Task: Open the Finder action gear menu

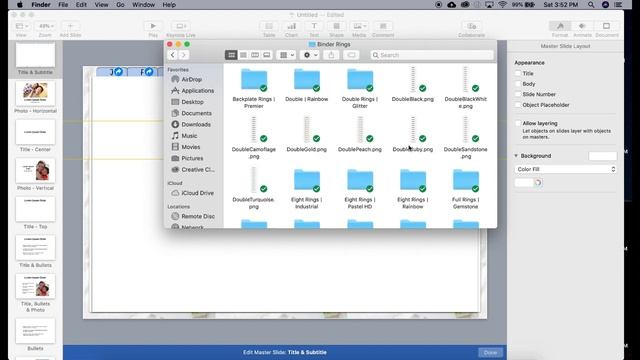Action: click(x=310, y=55)
